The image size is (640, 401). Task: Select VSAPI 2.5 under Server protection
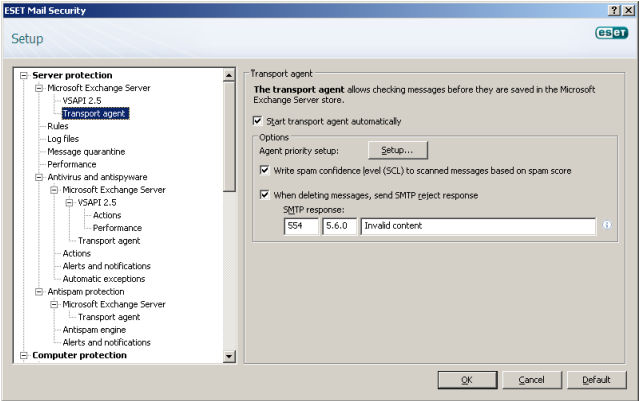82,100
